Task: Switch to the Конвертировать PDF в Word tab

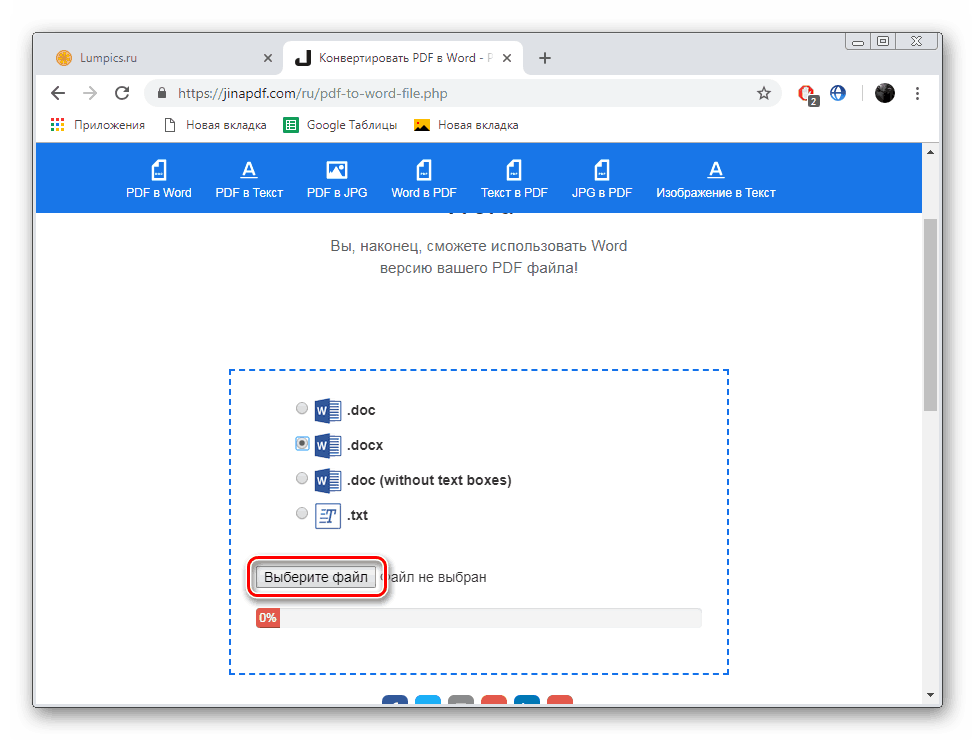Action: coord(402,58)
